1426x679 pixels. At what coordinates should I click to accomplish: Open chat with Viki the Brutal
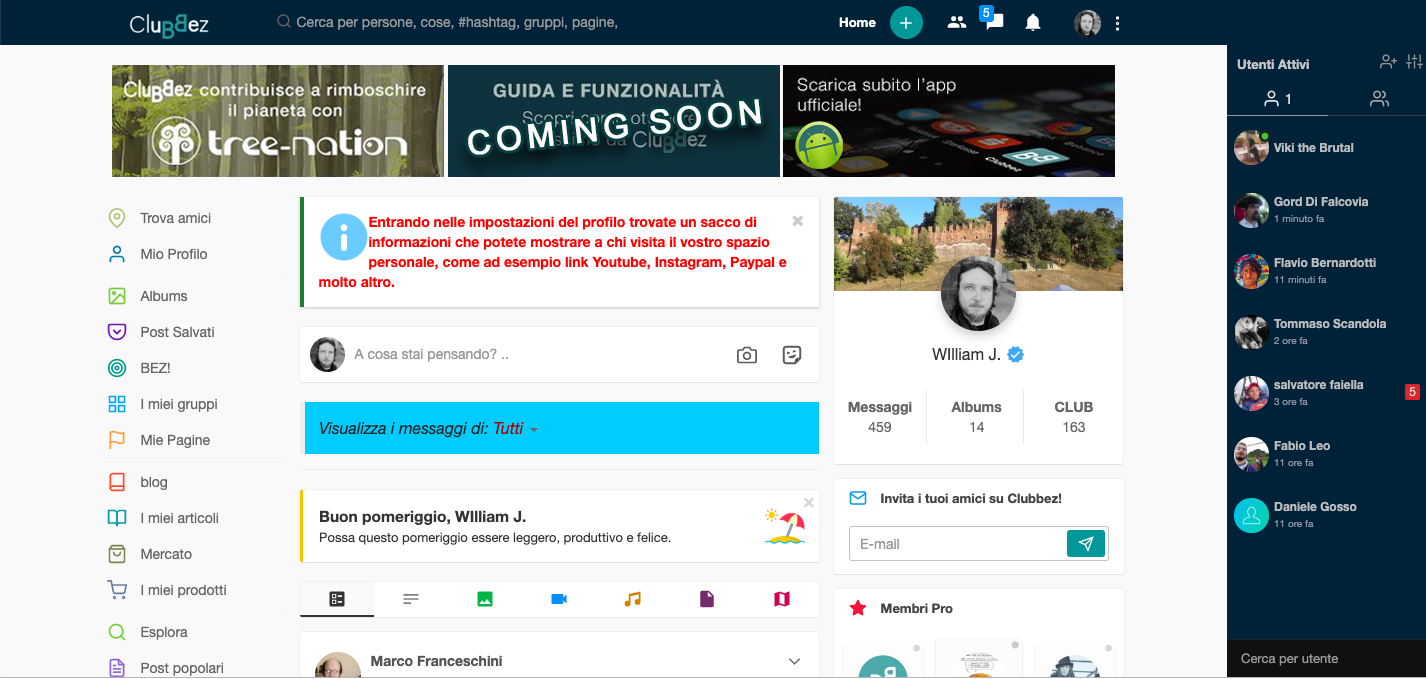(1326, 148)
